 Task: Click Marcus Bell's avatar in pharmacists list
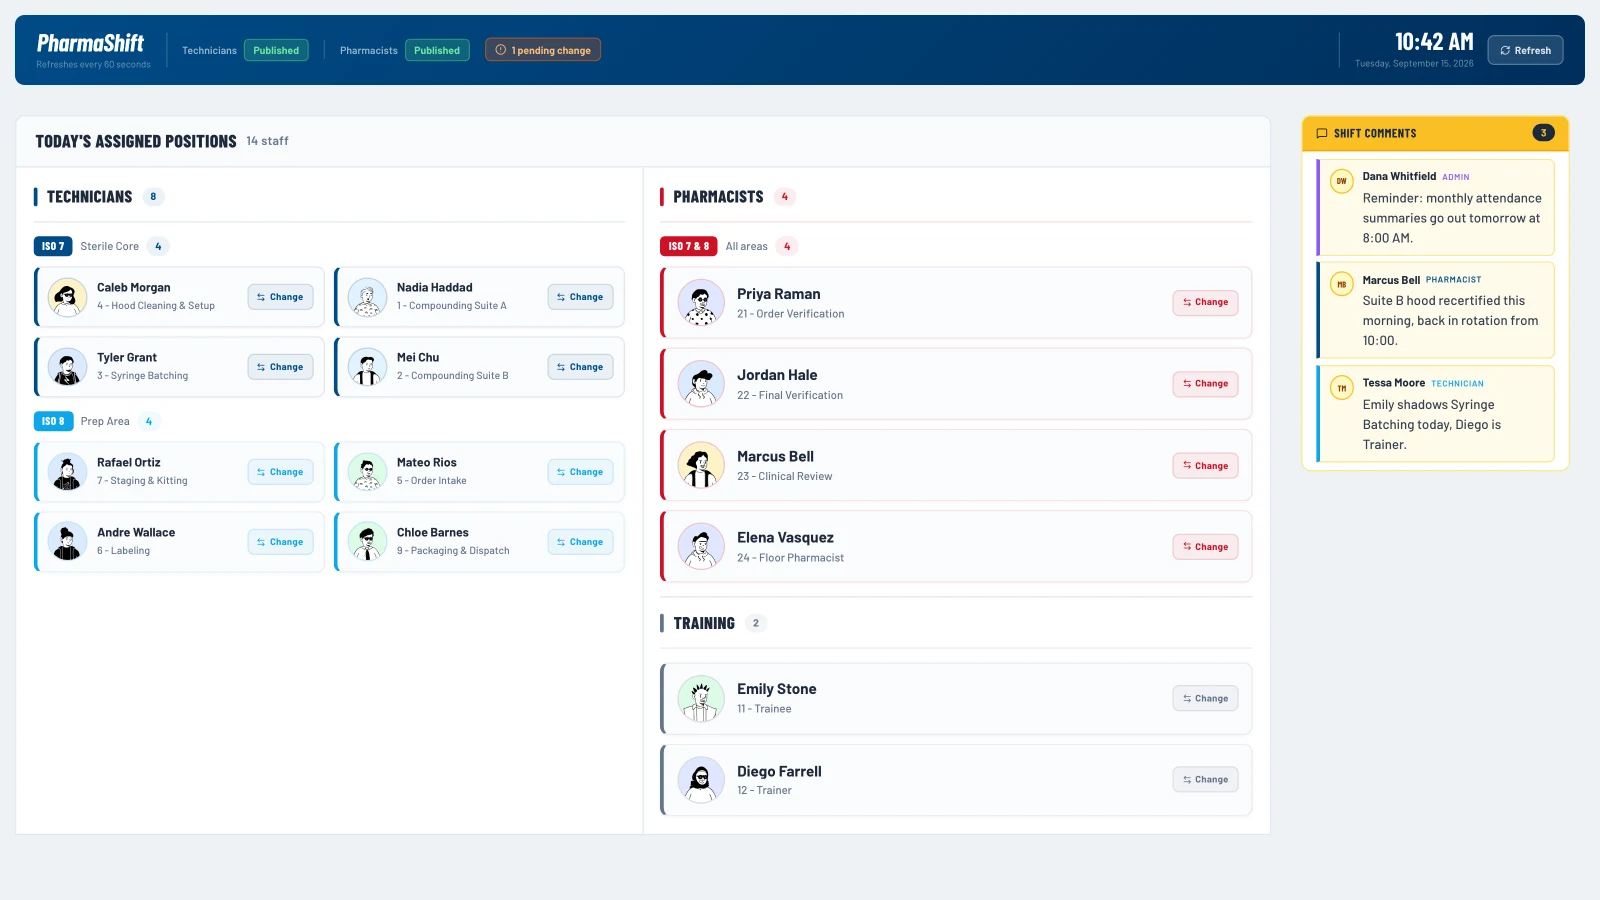[701, 465]
